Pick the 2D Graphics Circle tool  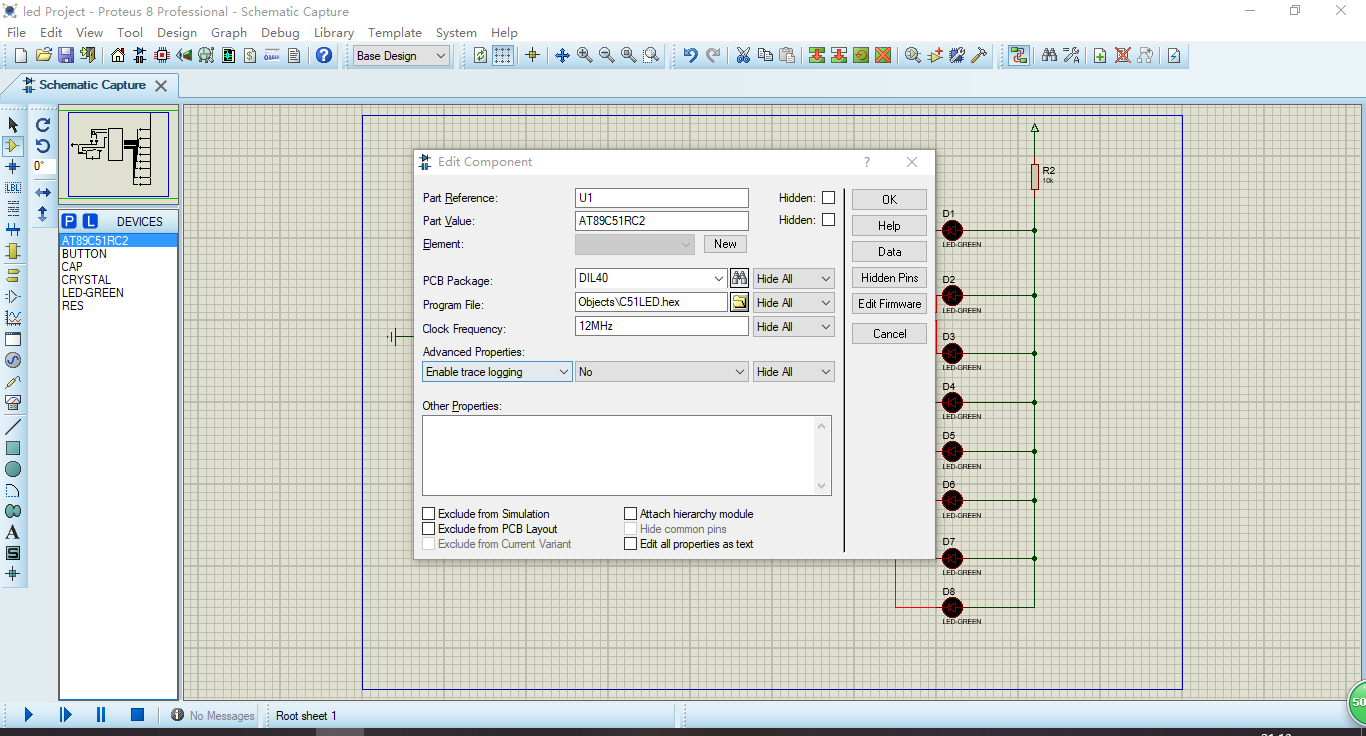tap(13, 469)
